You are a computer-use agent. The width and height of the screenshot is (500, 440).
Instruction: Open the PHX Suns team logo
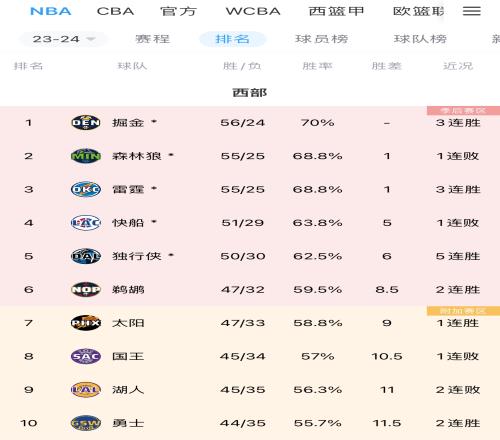pos(86,323)
